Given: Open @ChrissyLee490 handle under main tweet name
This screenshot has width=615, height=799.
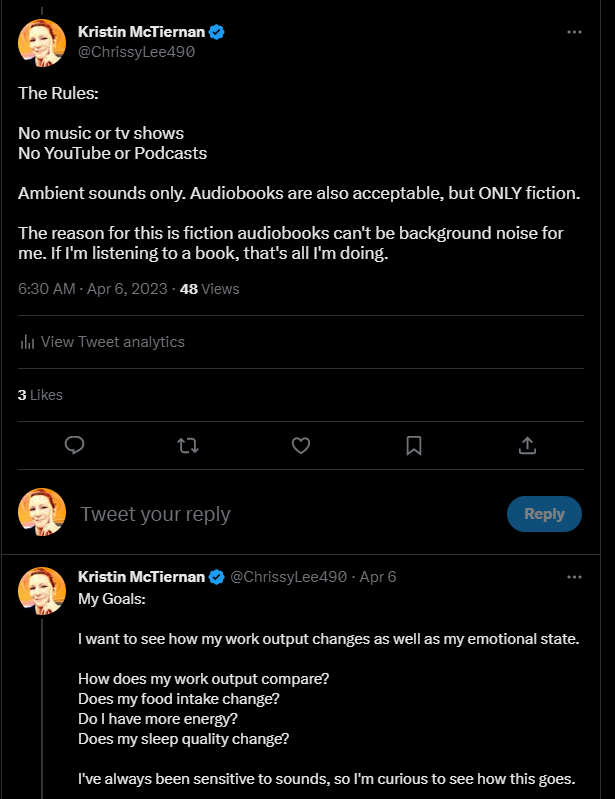Looking at the screenshot, I should tap(137, 52).
